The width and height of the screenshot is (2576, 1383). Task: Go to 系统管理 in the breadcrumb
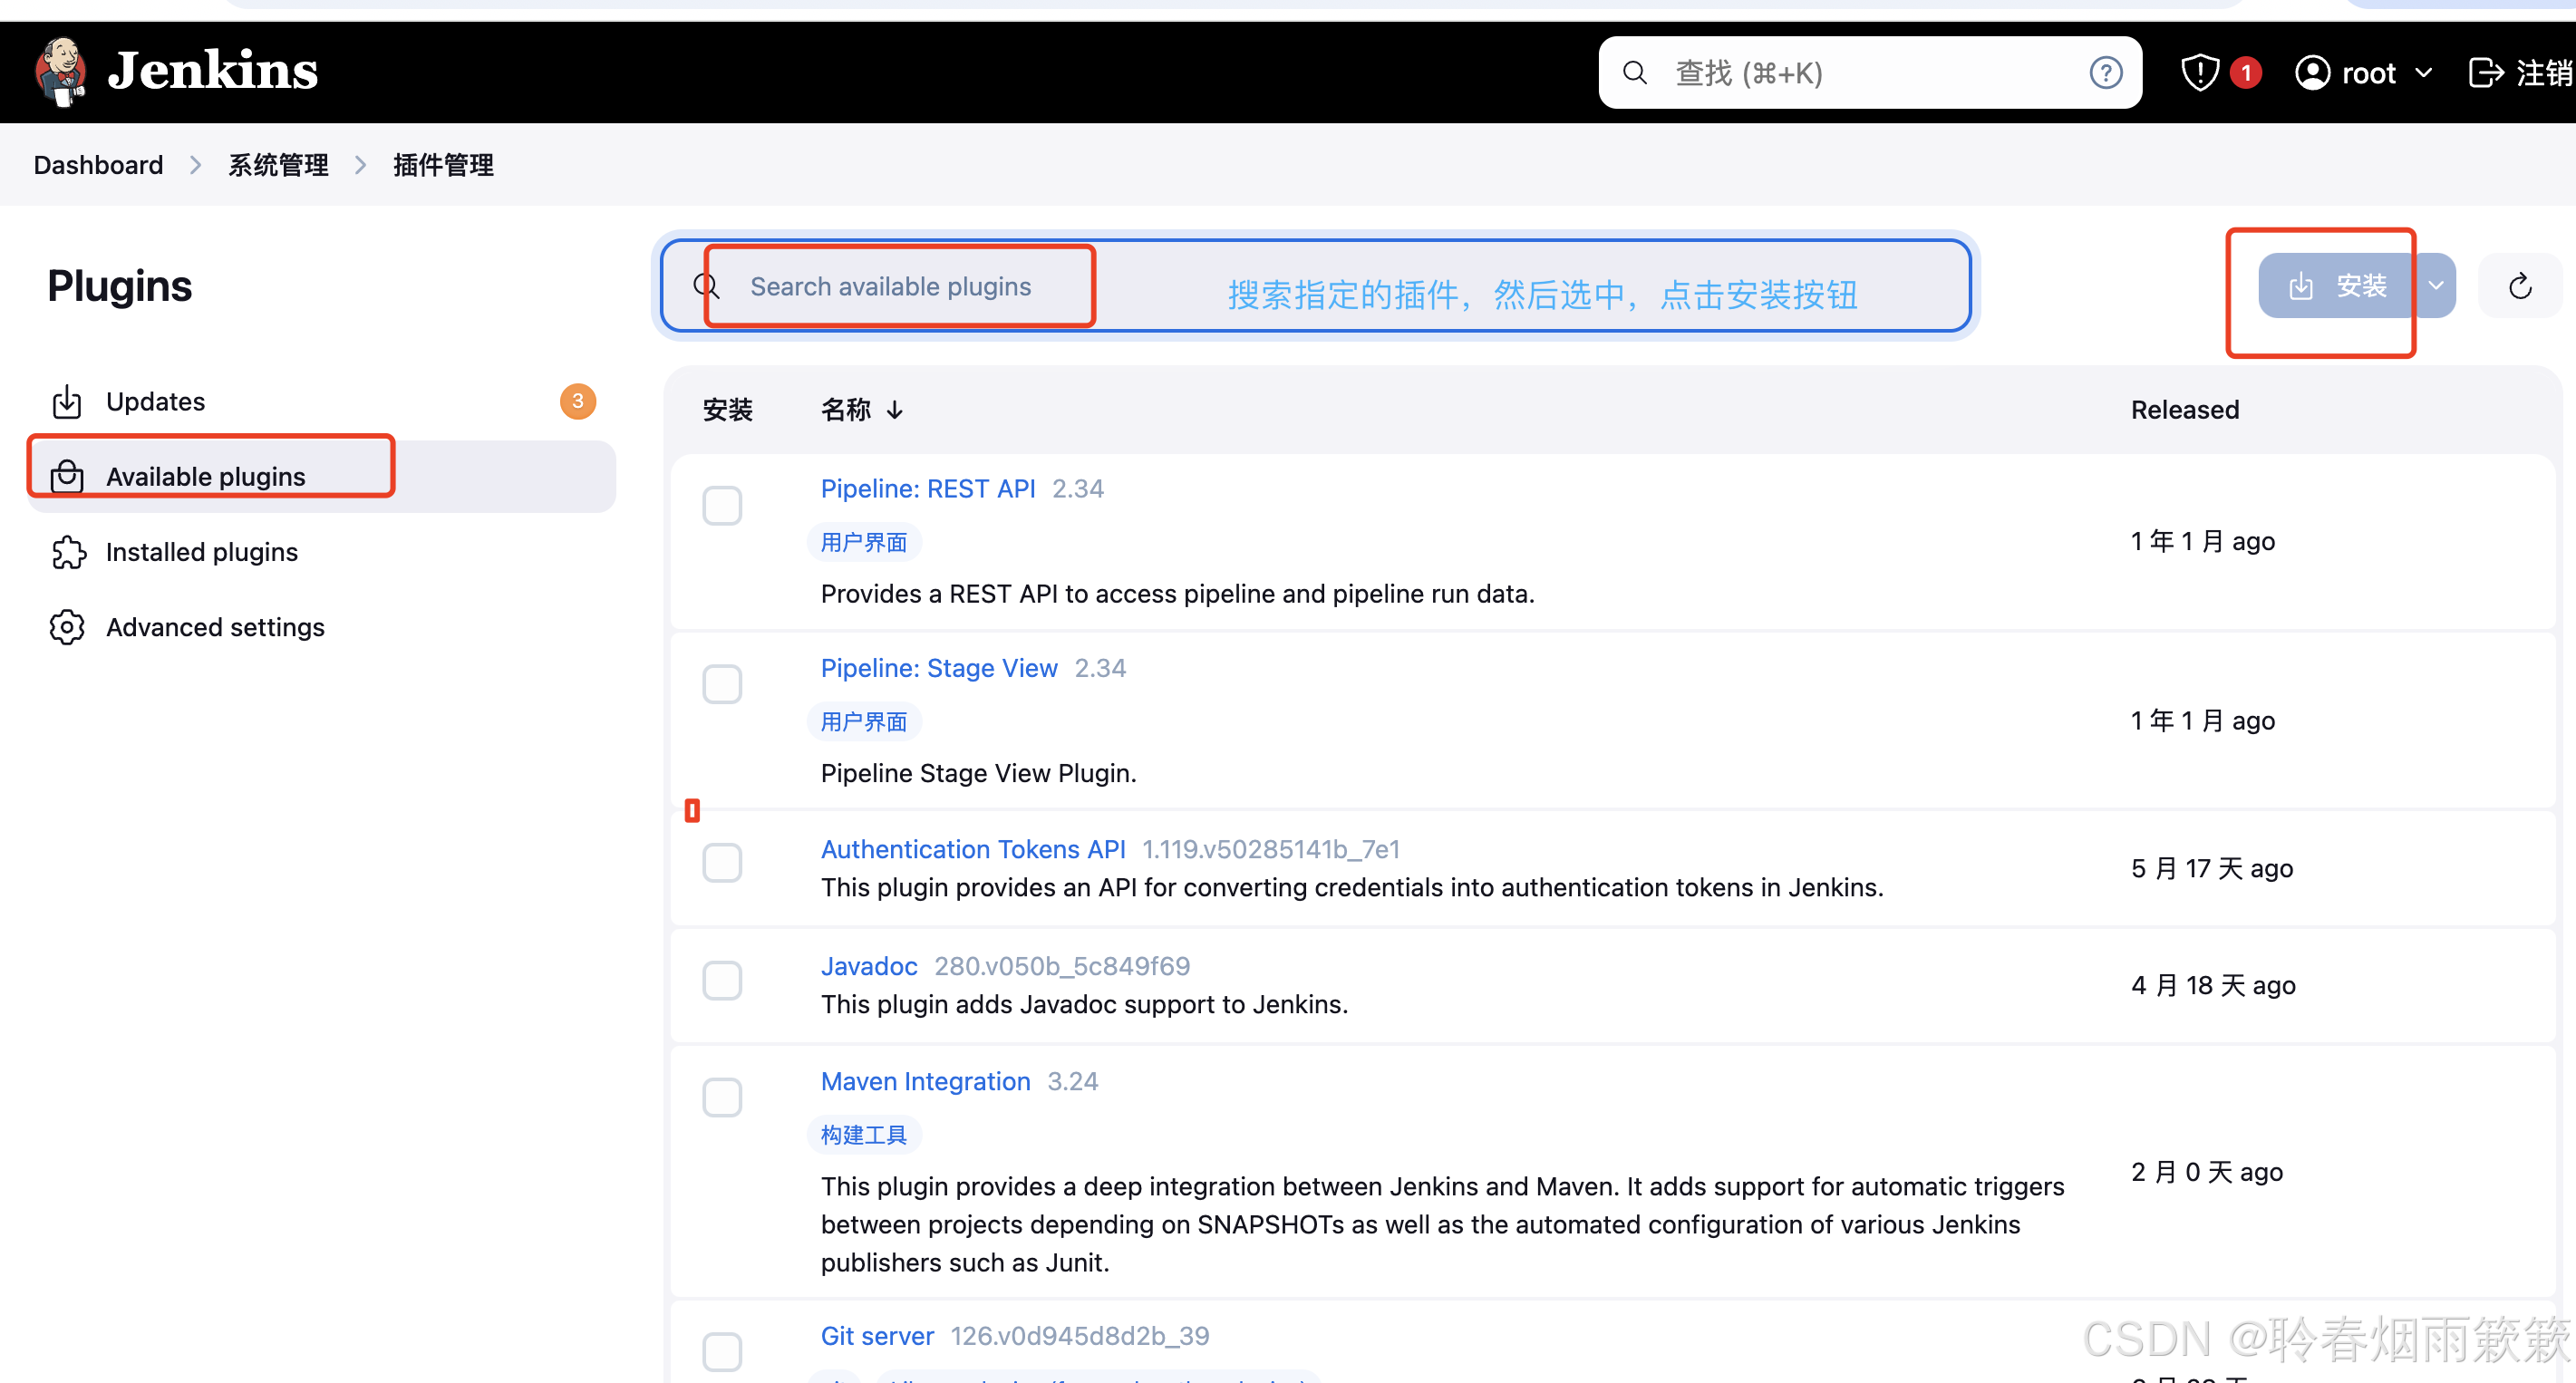pos(278,165)
